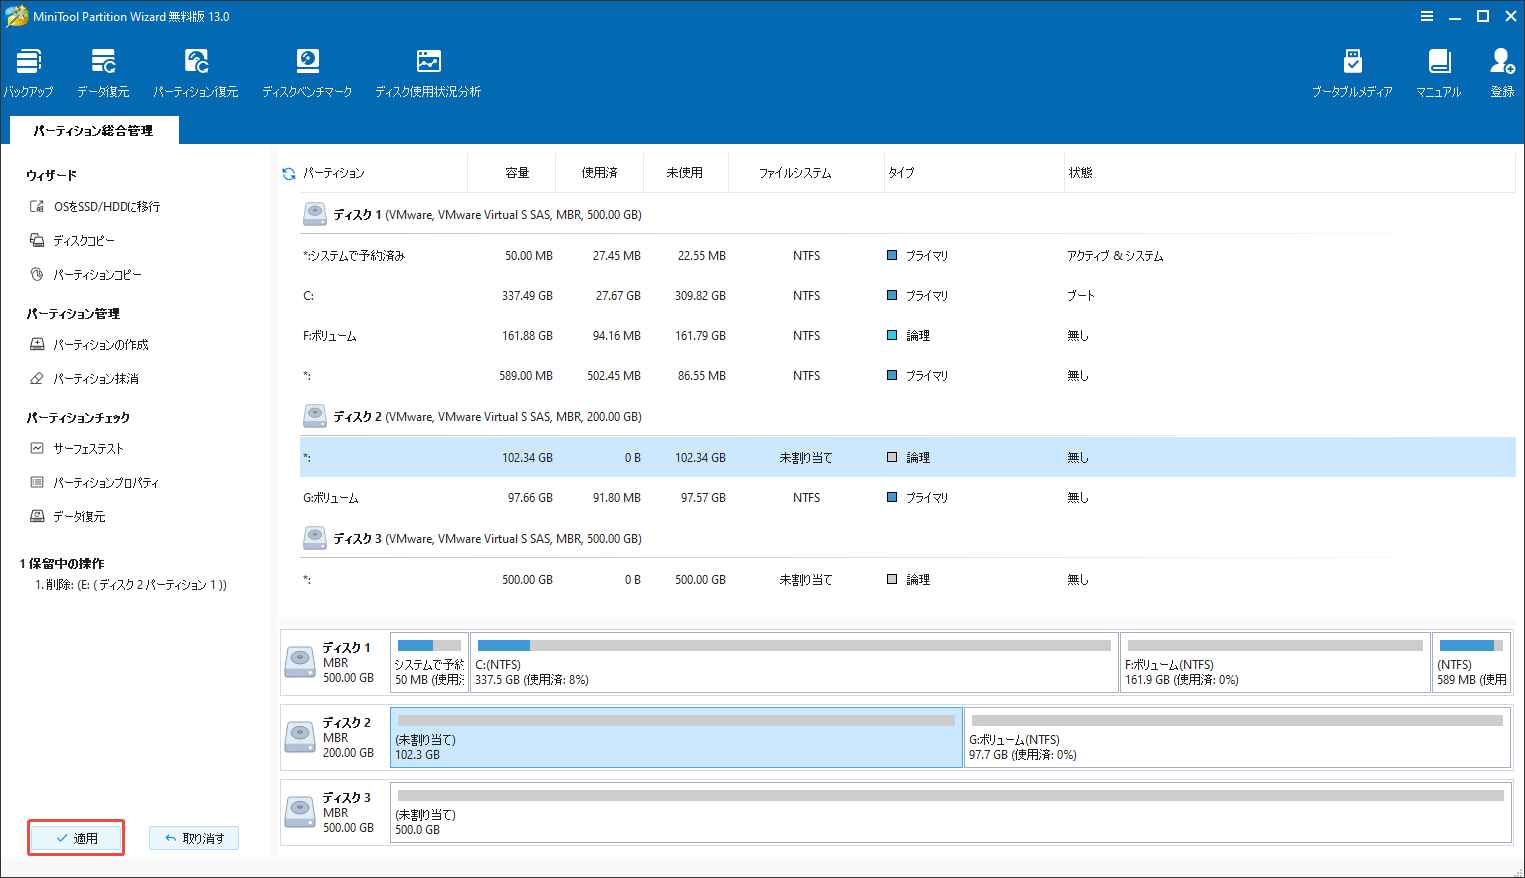Image resolution: width=1525 pixels, height=878 pixels.
Task: Launch データ復元 from the top toolbar
Action: coord(102,70)
